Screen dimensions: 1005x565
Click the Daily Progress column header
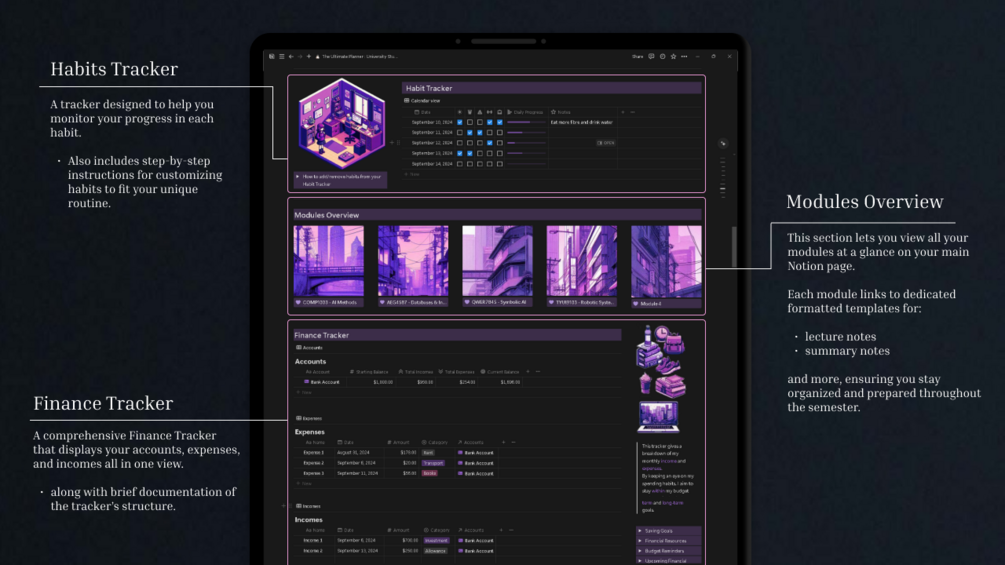click(x=526, y=112)
